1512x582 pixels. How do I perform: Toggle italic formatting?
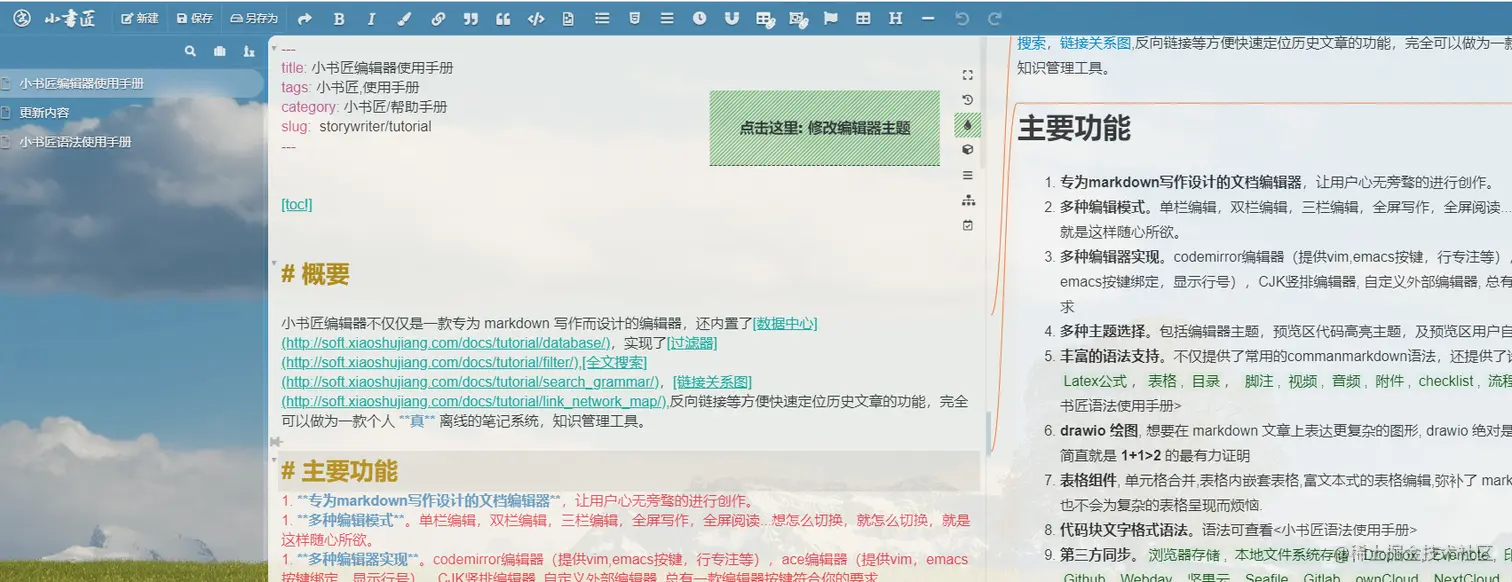tap(372, 19)
